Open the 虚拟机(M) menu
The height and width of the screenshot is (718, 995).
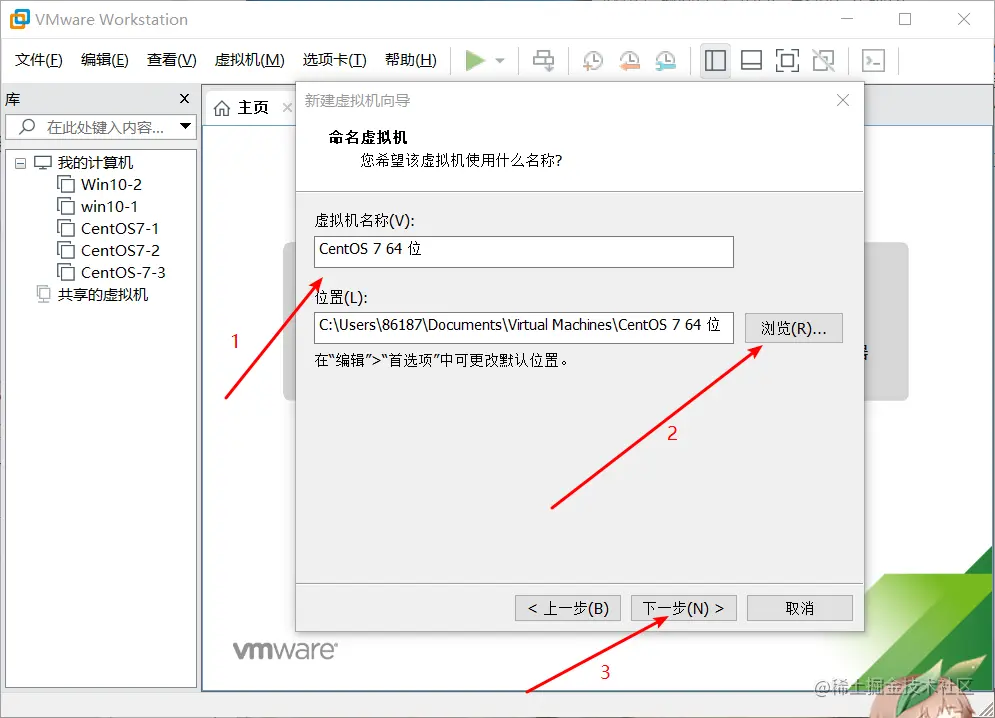click(249, 60)
